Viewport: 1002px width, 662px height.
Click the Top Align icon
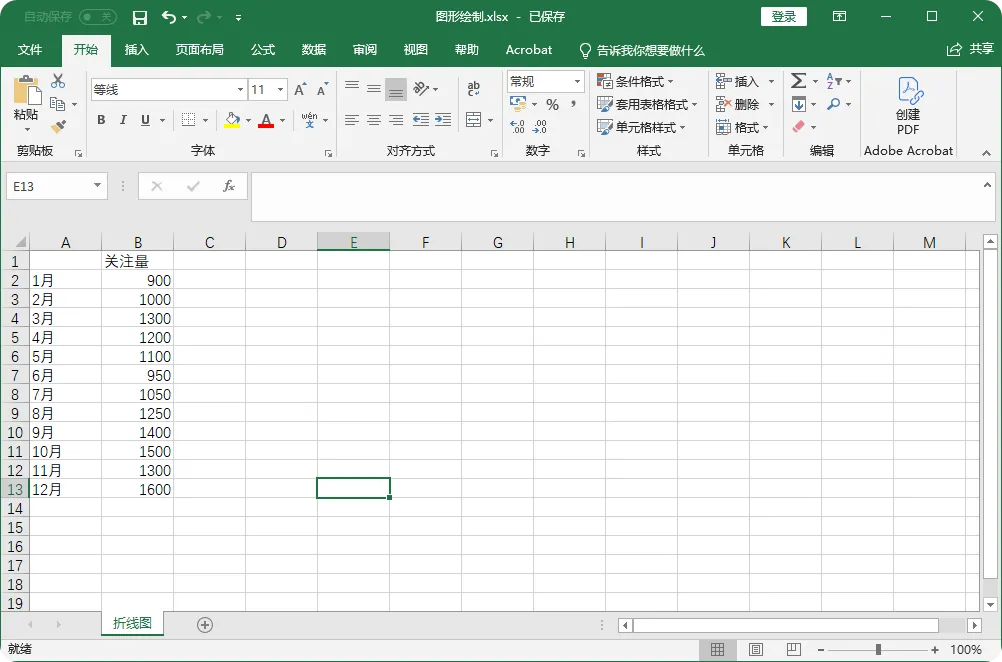351,89
